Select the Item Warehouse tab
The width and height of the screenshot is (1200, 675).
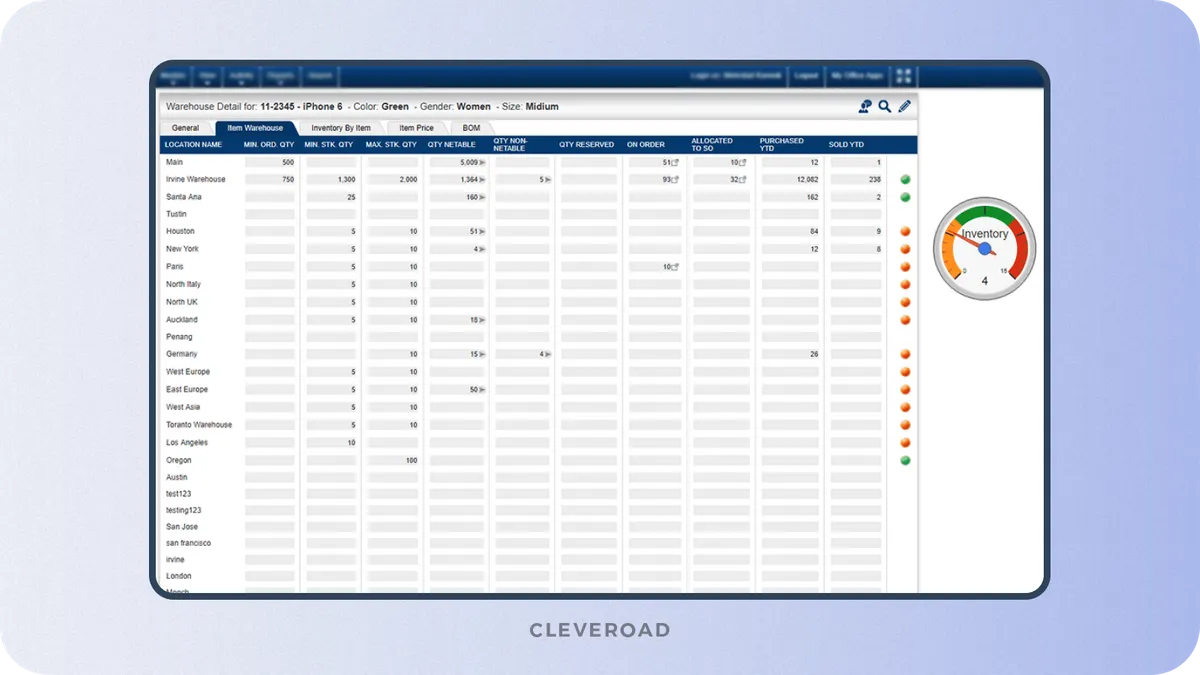point(255,128)
